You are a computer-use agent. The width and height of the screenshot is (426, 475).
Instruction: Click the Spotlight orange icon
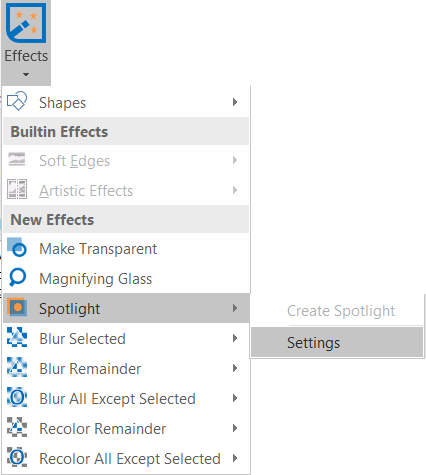[x=17, y=307]
